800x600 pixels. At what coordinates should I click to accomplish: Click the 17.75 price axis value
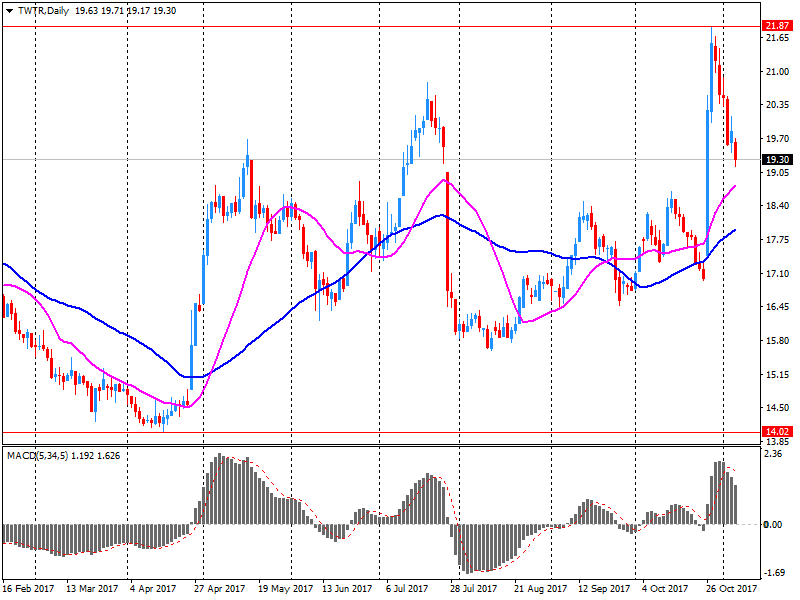pos(777,240)
